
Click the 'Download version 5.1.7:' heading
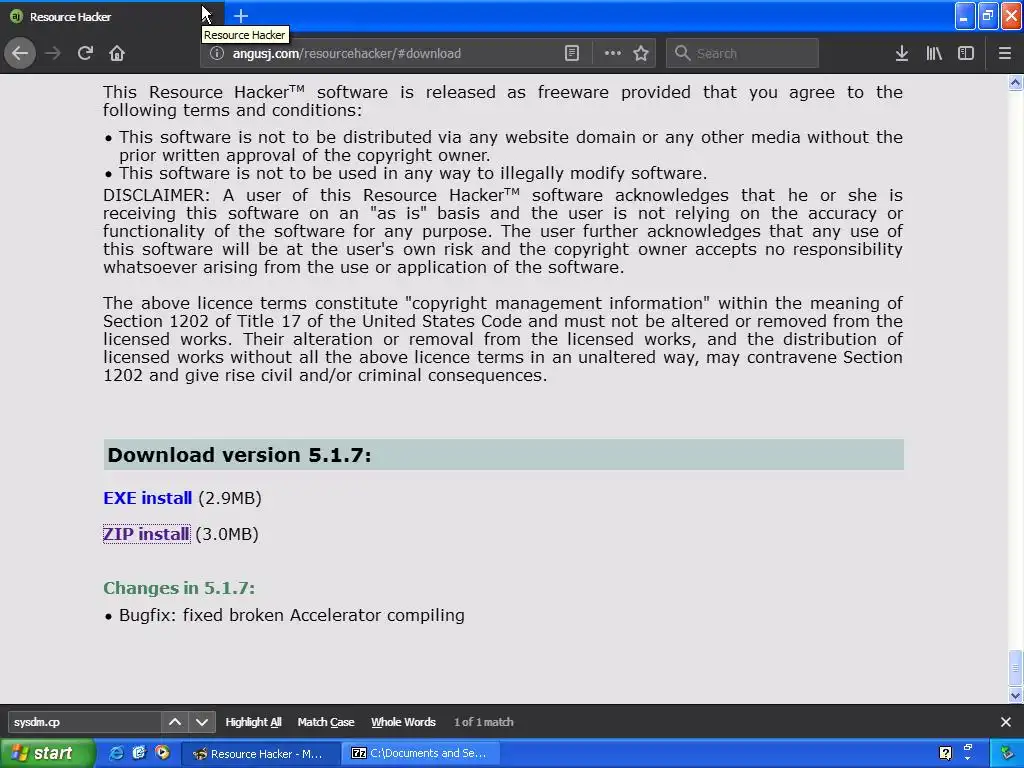(239, 455)
